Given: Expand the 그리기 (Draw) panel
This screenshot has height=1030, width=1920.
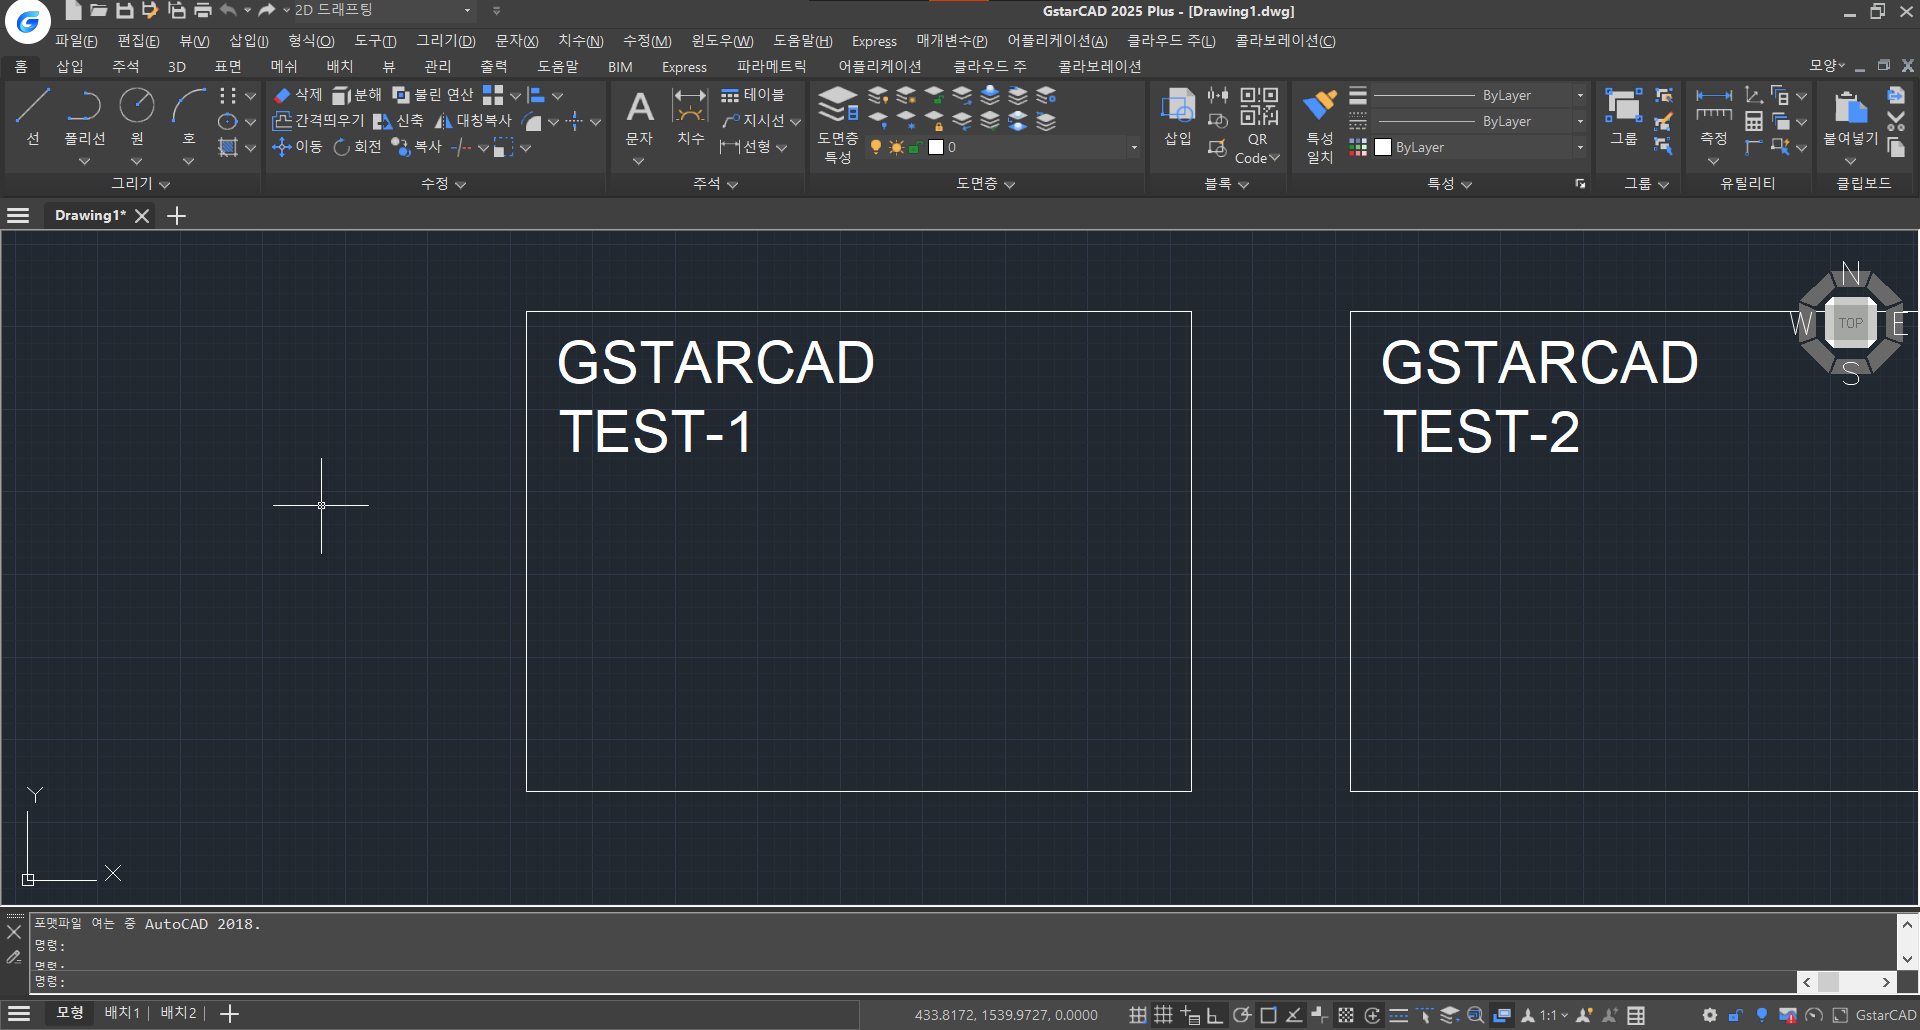Looking at the screenshot, I should [x=140, y=184].
